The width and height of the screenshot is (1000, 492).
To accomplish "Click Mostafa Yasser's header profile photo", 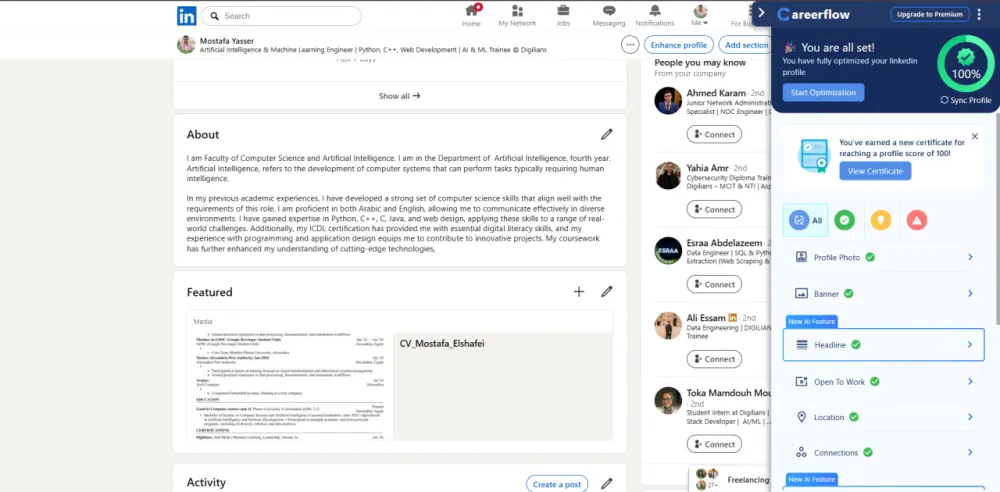I will 186,45.
